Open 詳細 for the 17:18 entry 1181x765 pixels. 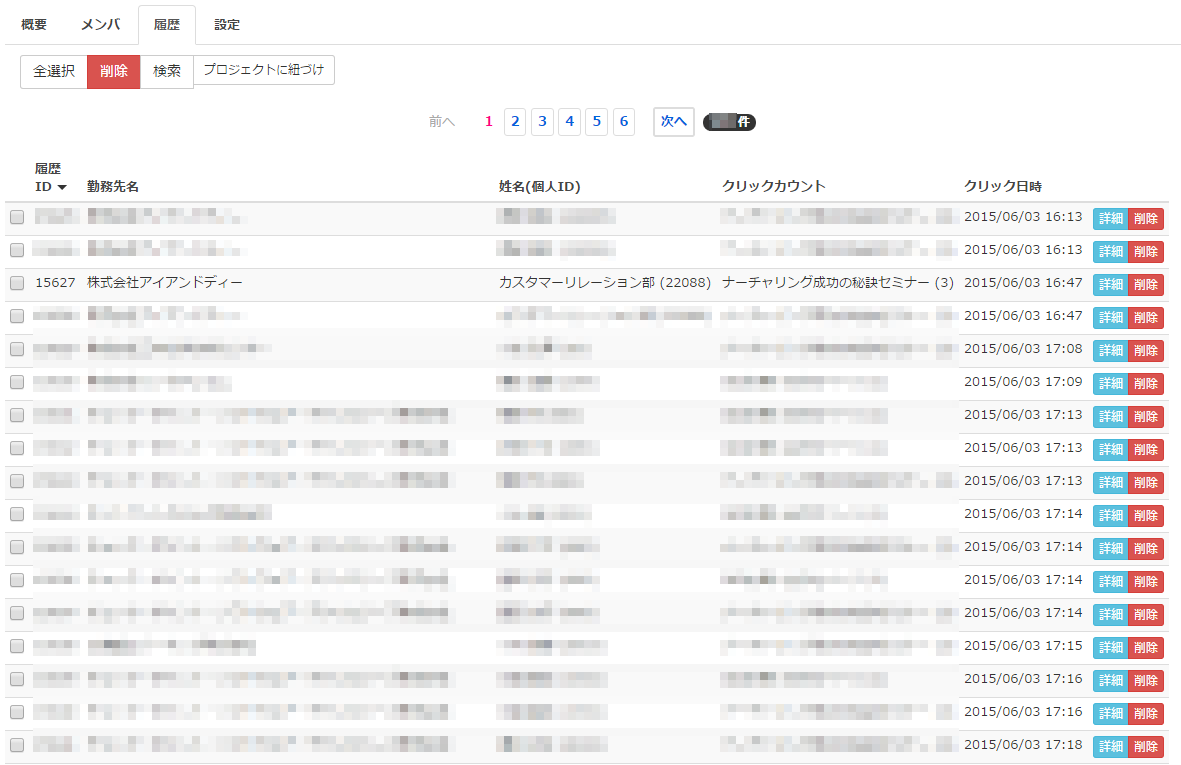click(x=1110, y=747)
